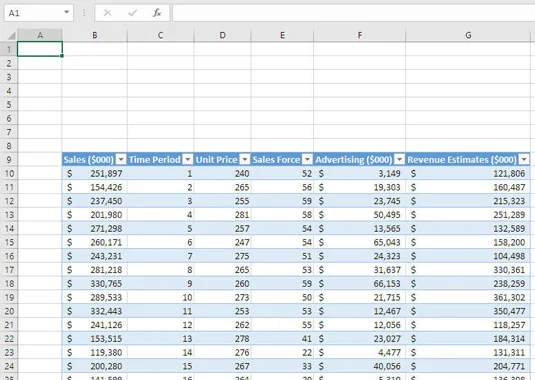Image resolution: width=535 pixels, height=380 pixels.
Task: Open the Revenue Estimates ($000) filter dropdown
Action: [x=524, y=159]
